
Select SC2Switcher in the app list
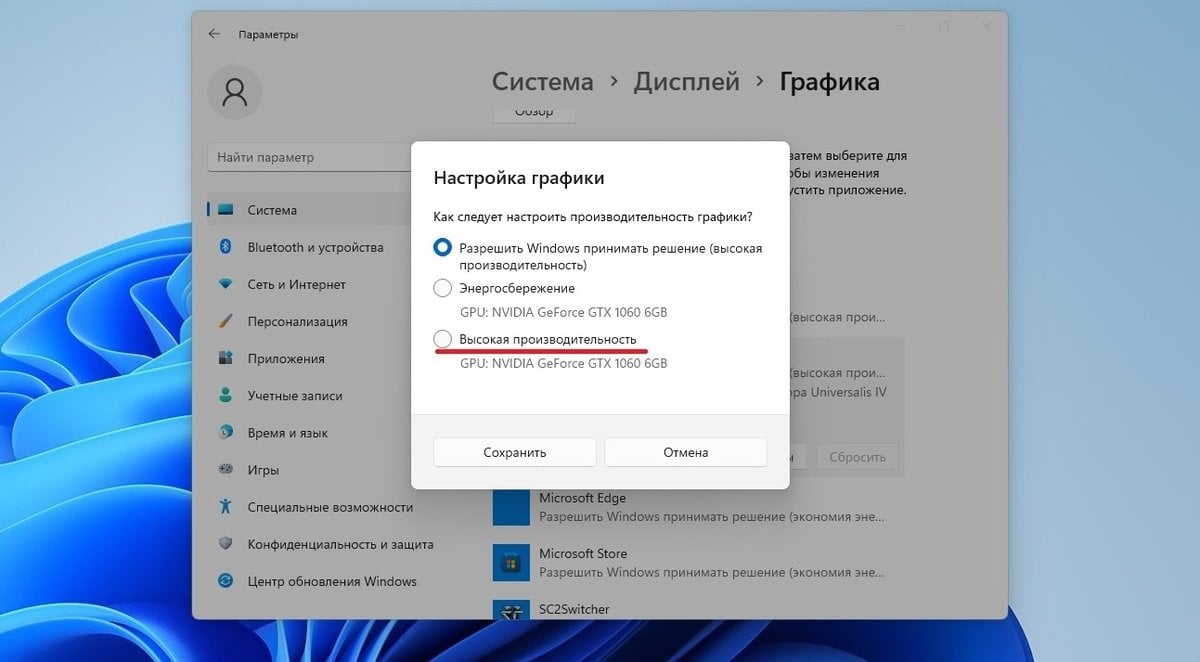[x=698, y=609]
